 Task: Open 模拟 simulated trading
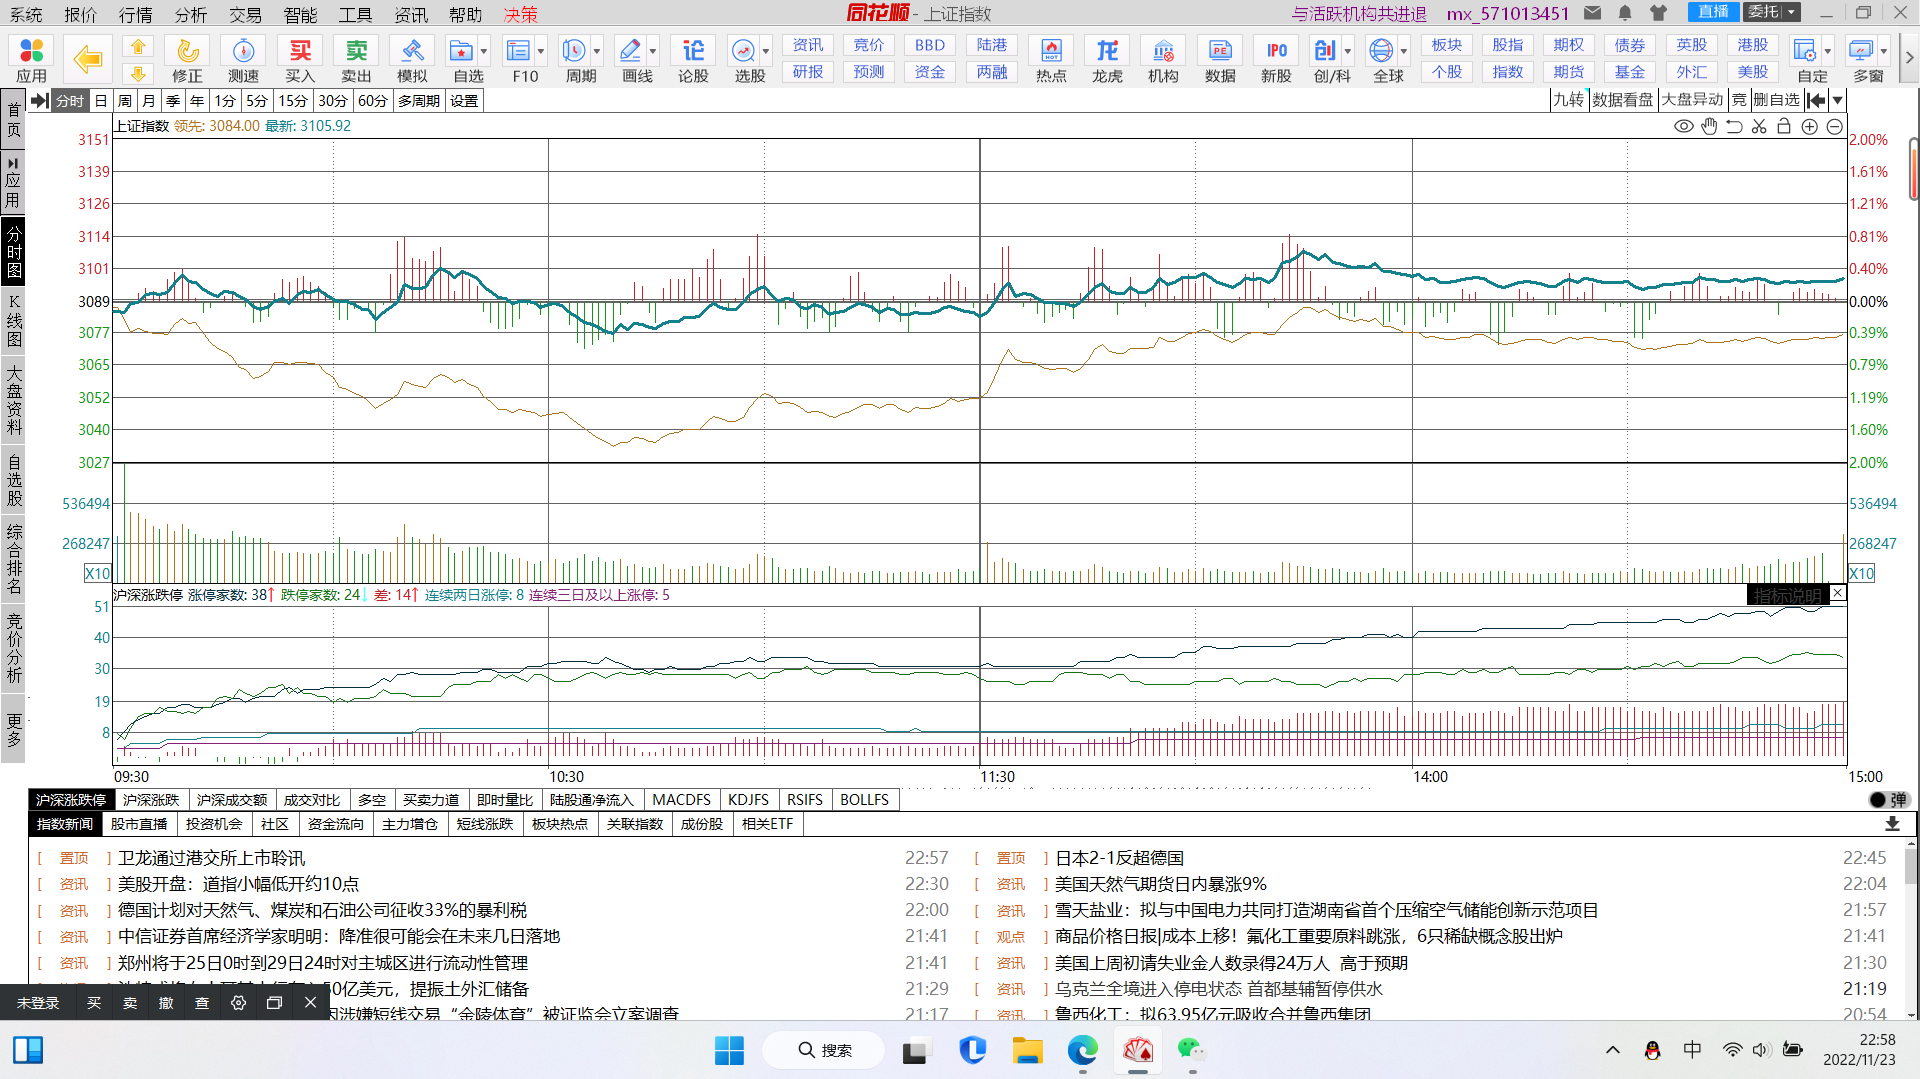[412, 59]
